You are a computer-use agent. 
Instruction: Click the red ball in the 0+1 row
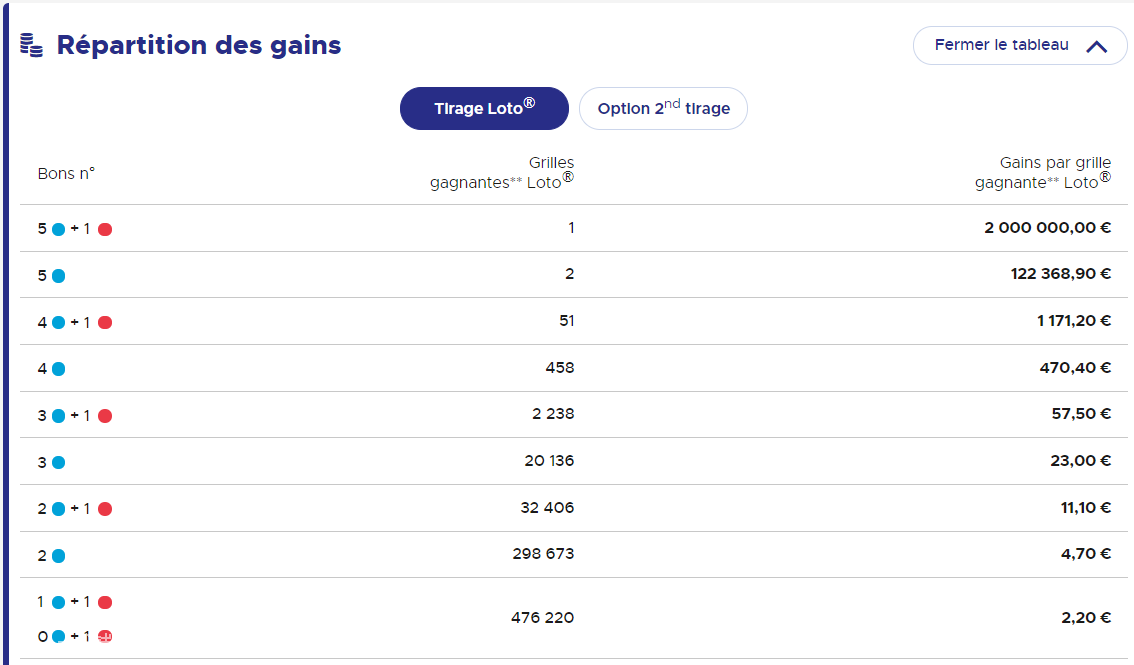[105, 636]
